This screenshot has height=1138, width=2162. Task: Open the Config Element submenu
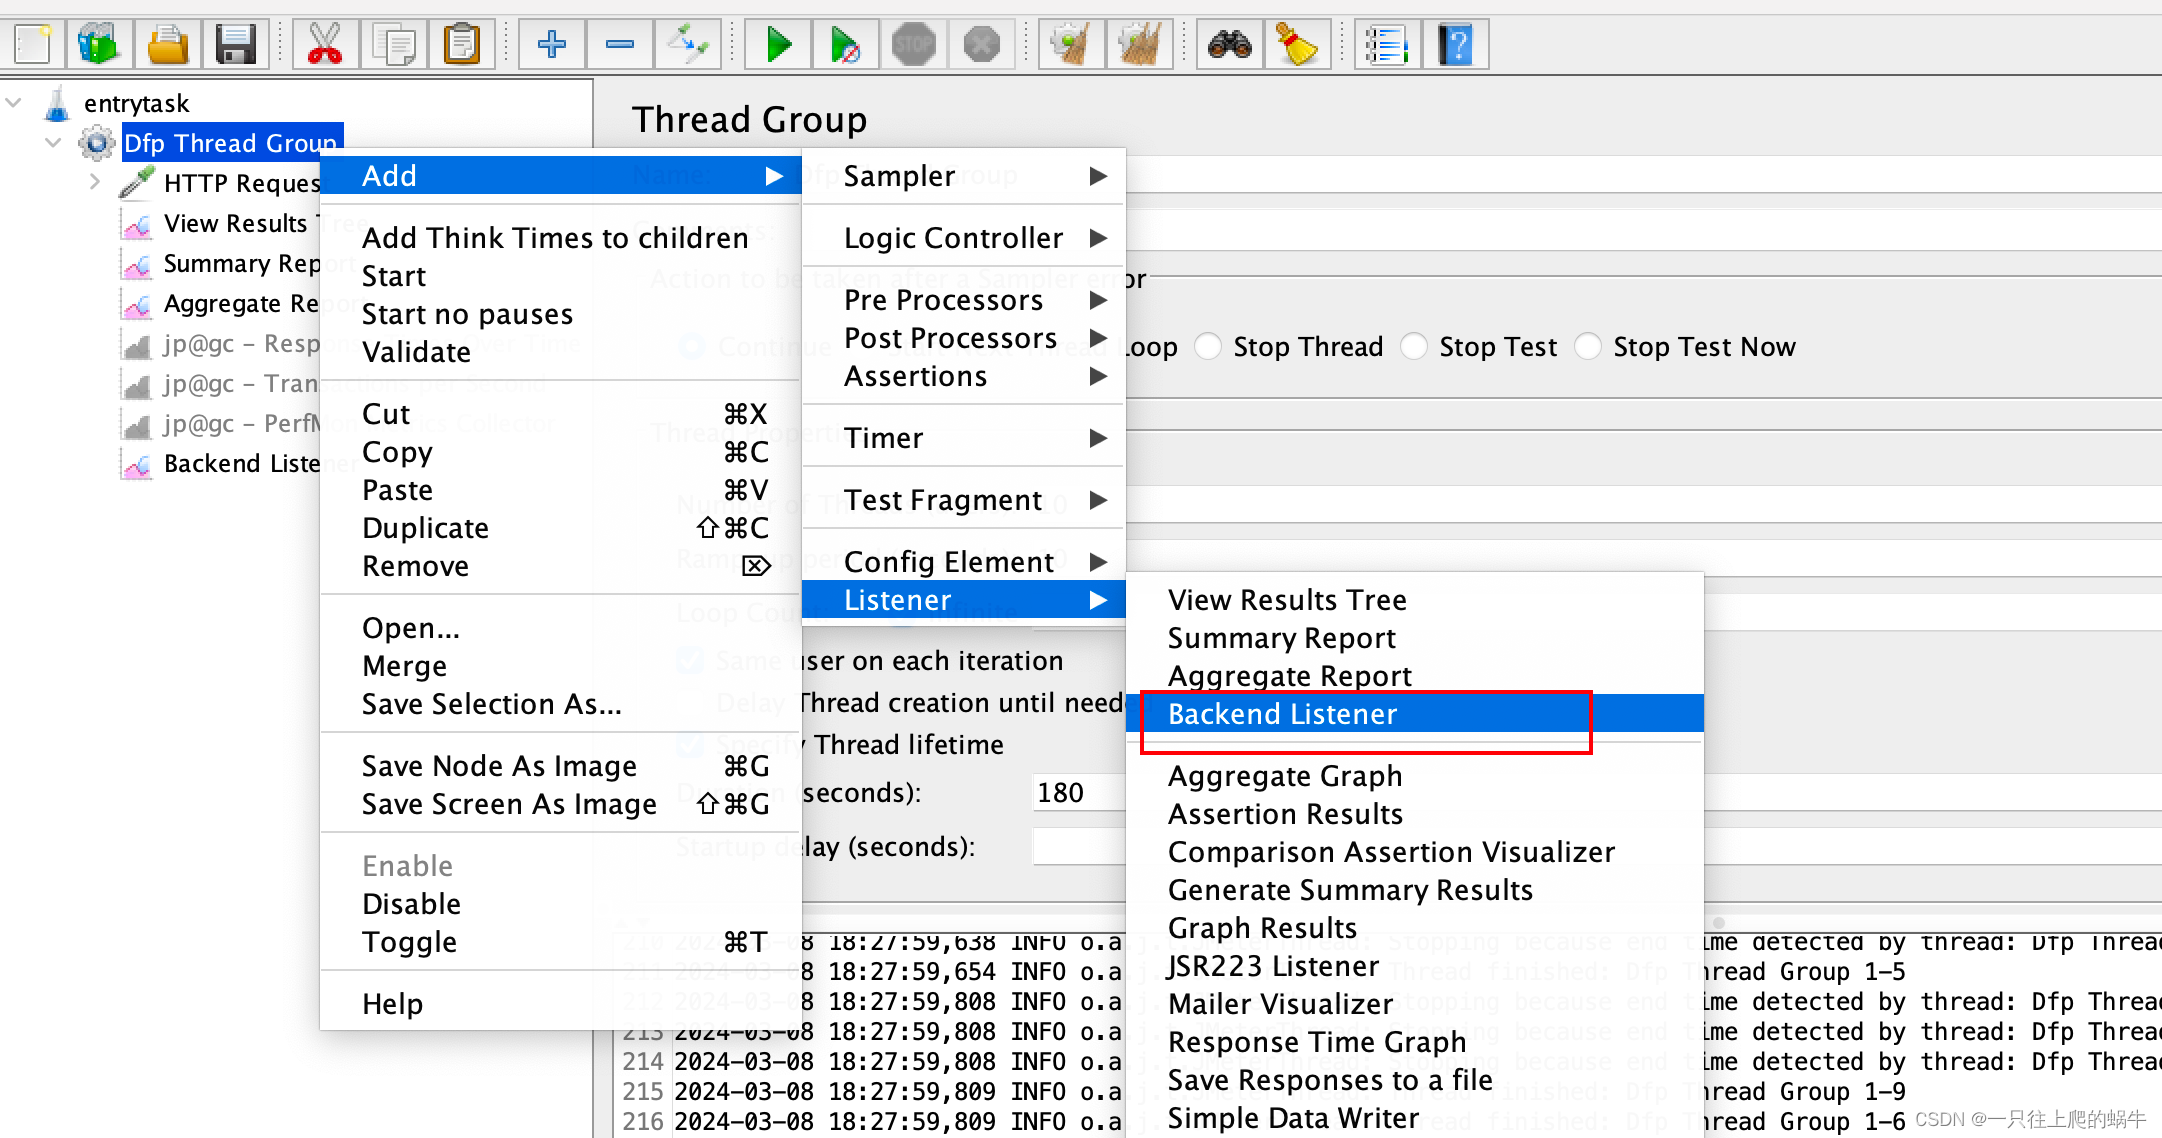click(x=964, y=562)
